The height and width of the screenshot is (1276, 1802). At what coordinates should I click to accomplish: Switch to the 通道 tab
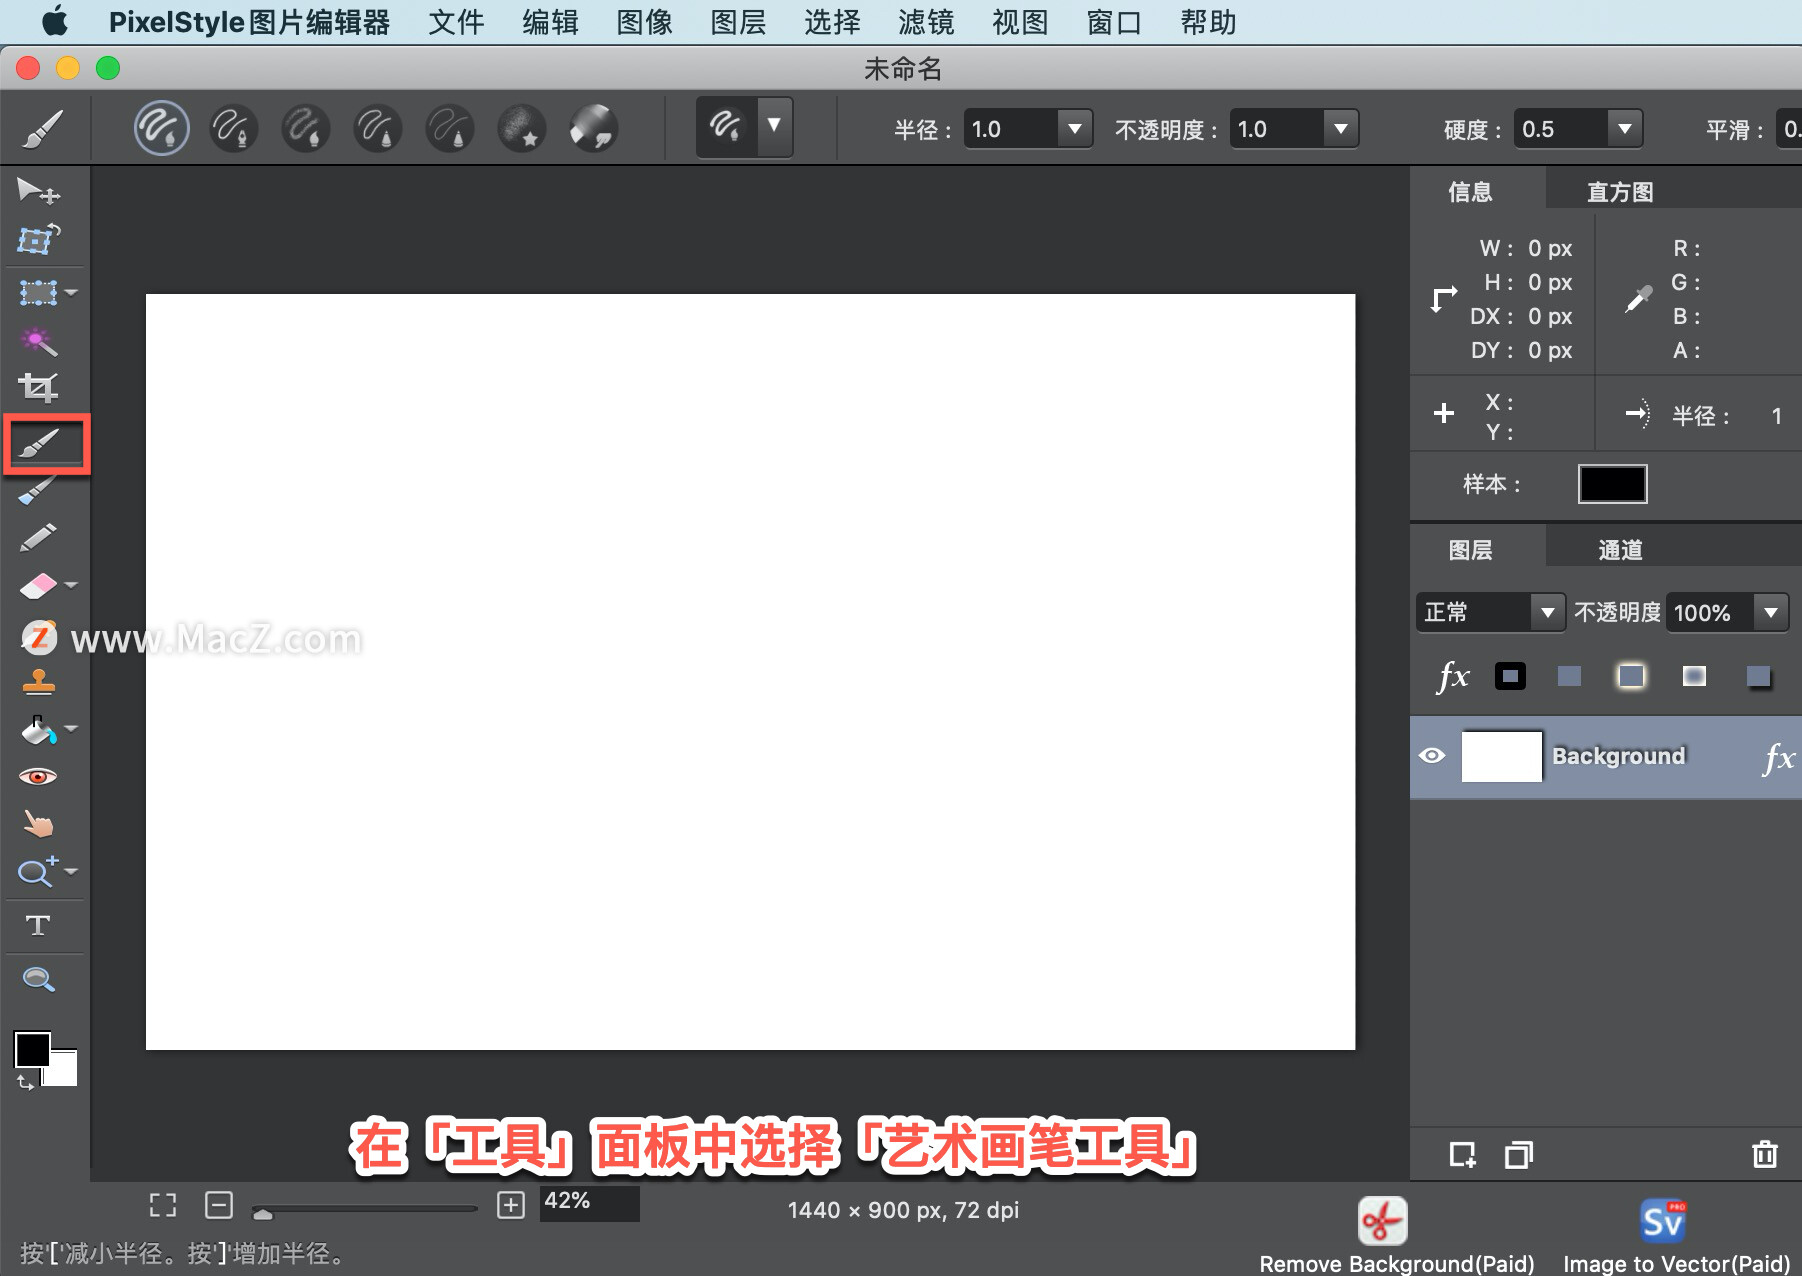click(x=1621, y=549)
